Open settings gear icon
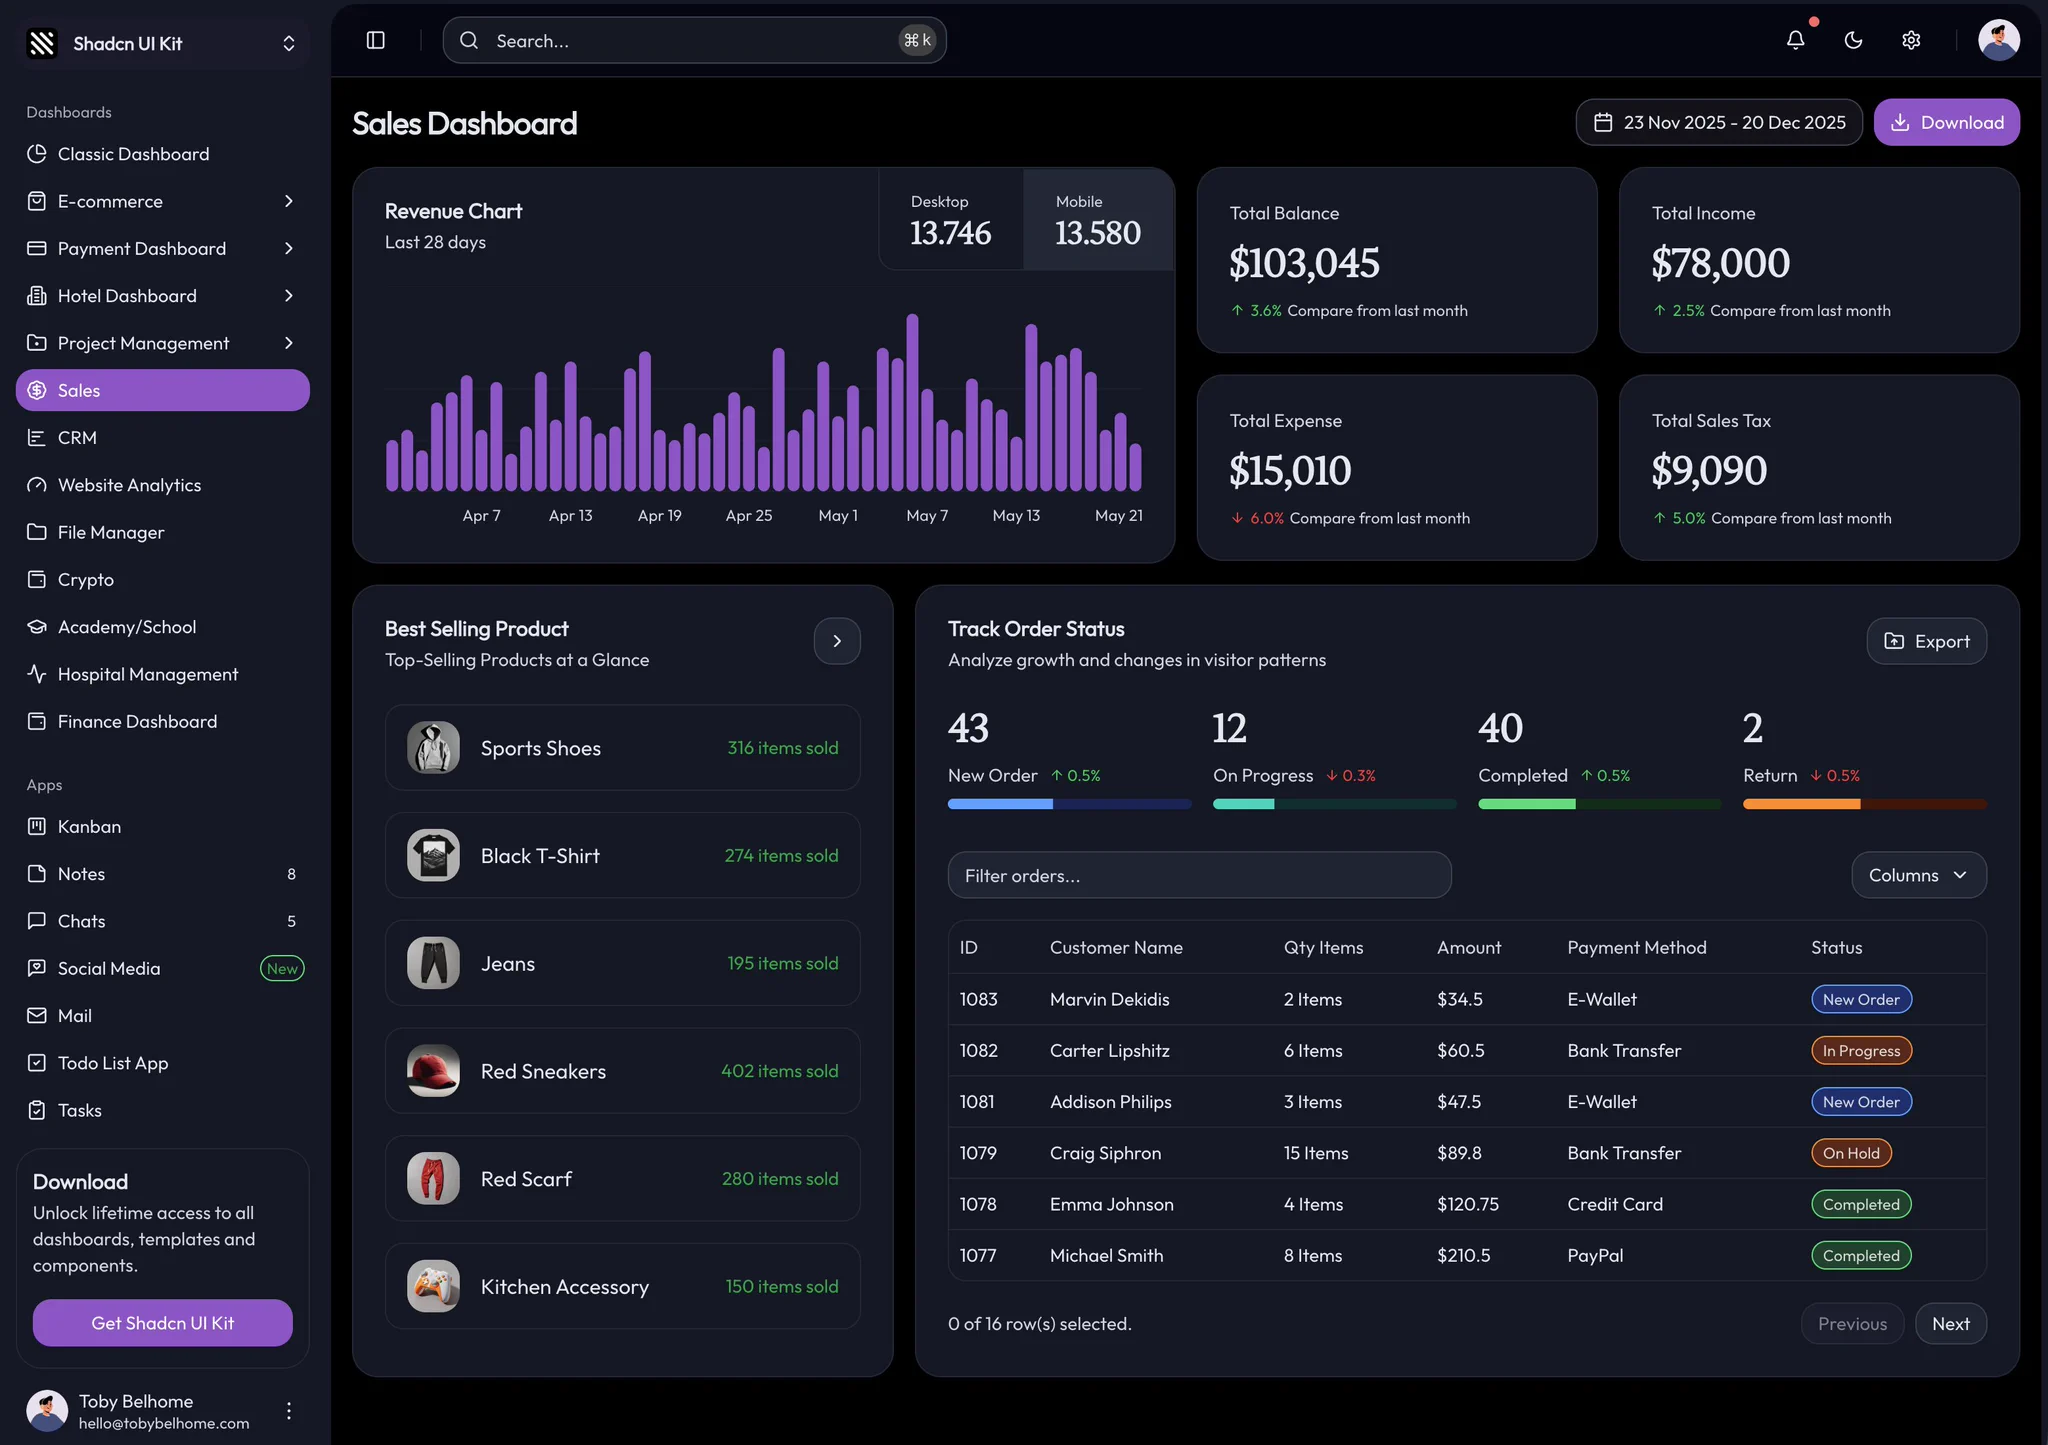Image resolution: width=2048 pixels, height=1445 pixels. (1911, 40)
